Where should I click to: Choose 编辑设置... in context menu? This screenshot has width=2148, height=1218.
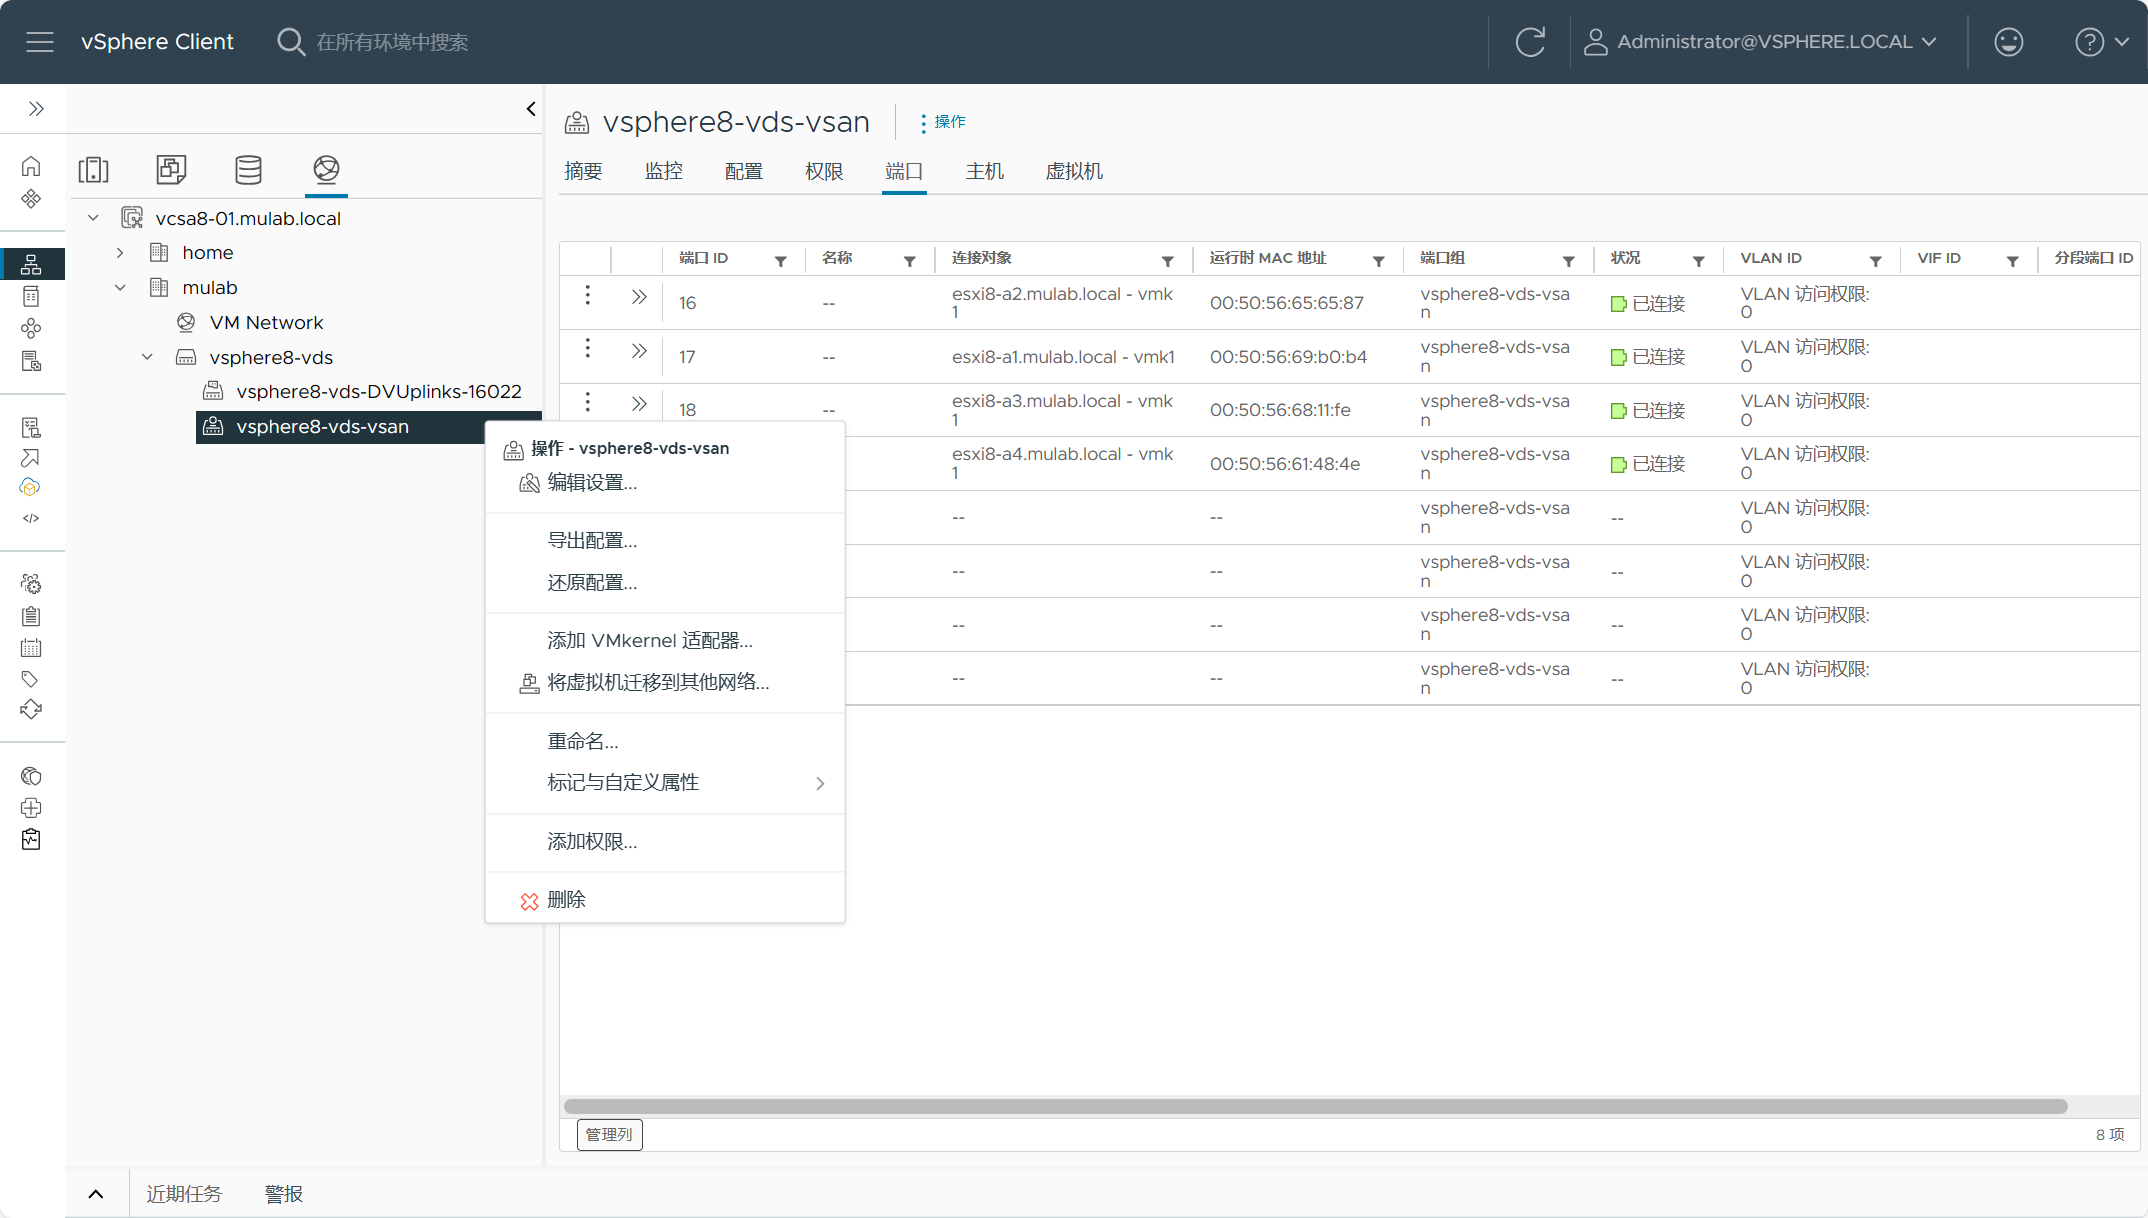(665, 483)
